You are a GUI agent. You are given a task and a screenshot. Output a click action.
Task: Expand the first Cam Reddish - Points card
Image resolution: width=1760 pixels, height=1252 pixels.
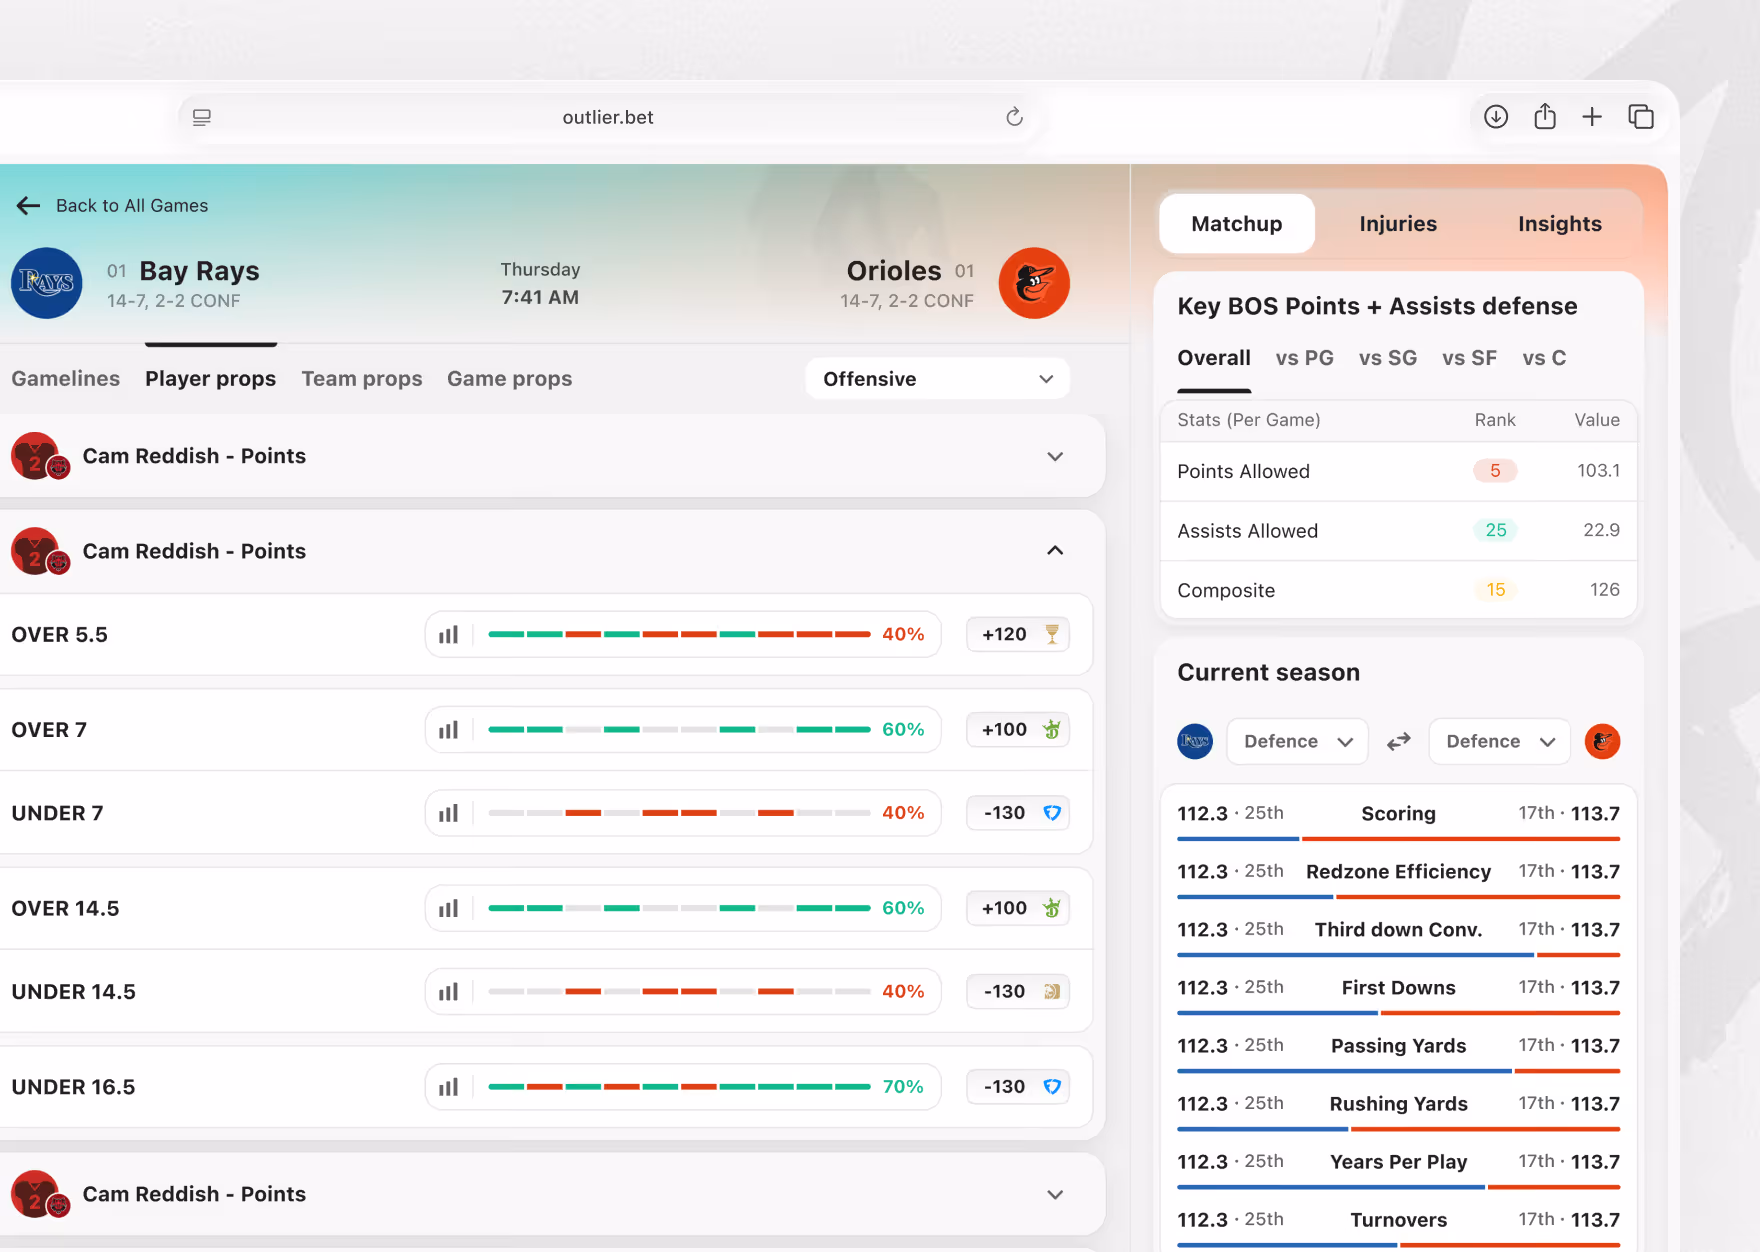[1055, 456]
